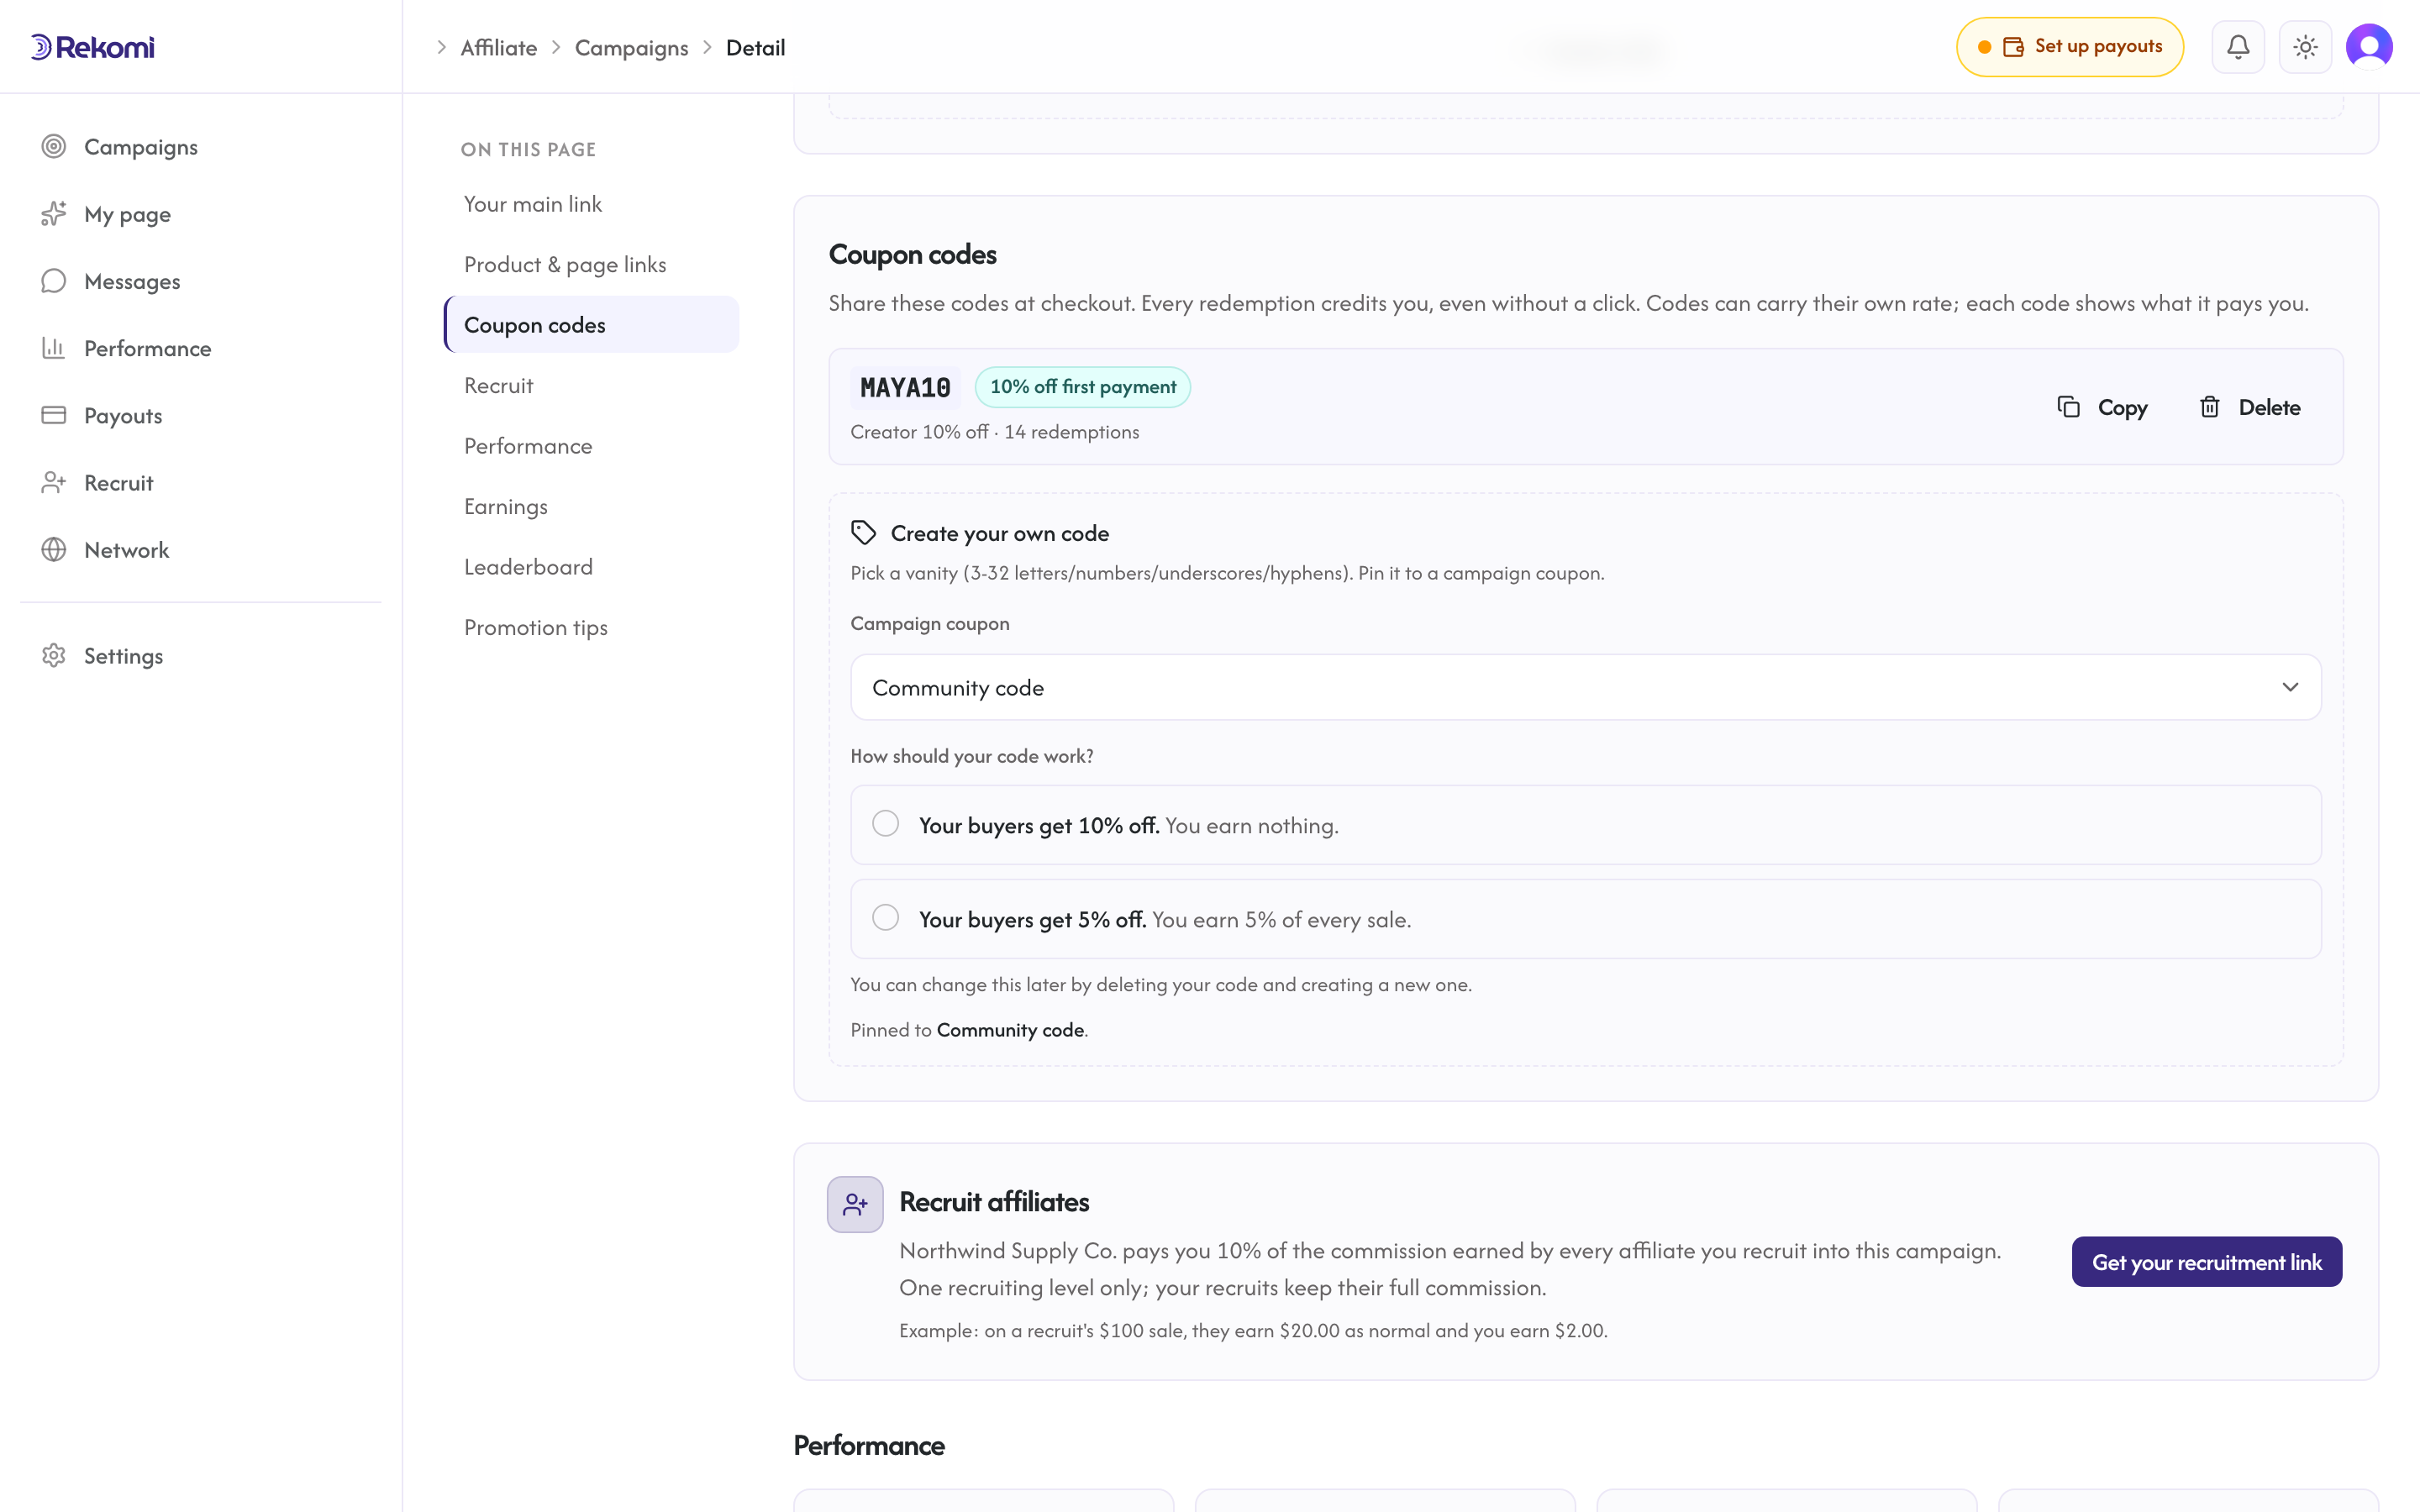Screen dimensions: 2420x1512
Task: Click the Network globe icon
Action: click(x=54, y=549)
